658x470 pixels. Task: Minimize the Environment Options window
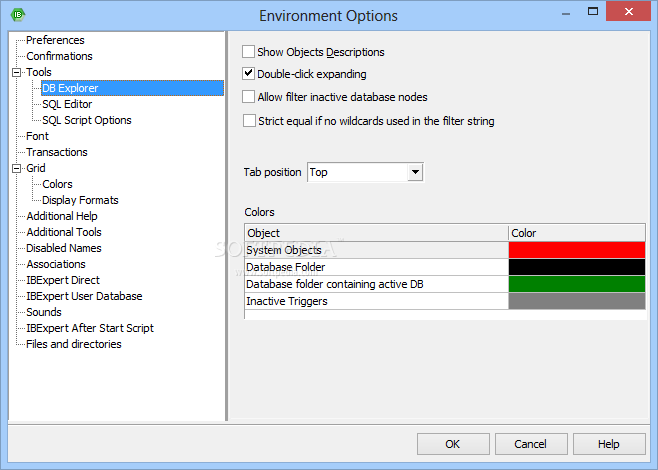566,13
